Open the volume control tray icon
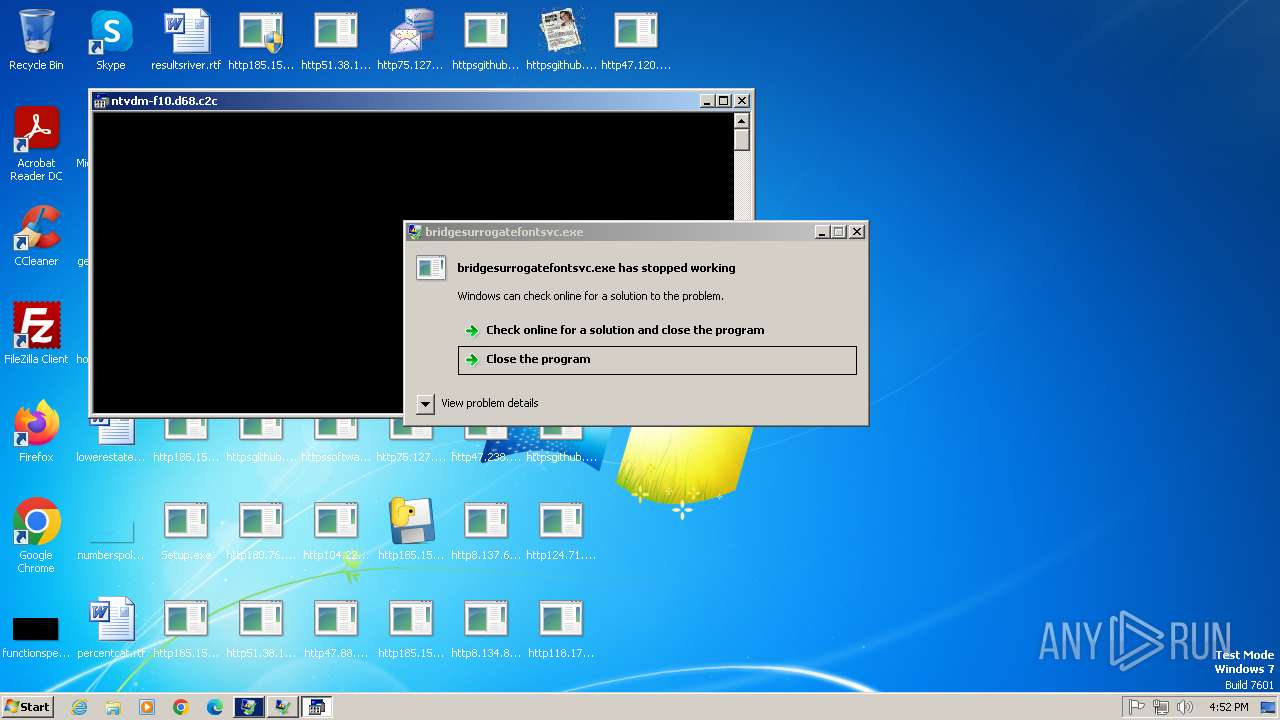Screen dimensions: 1280x720 [x=1185, y=707]
